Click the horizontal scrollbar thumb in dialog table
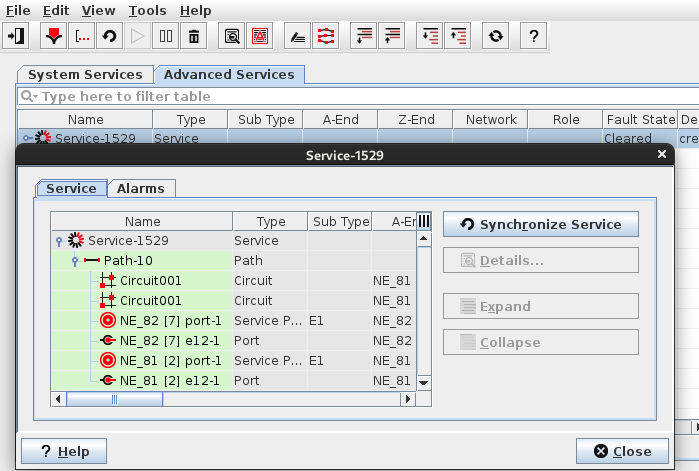The width and height of the screenshot is (699, 471). (113, 399)
